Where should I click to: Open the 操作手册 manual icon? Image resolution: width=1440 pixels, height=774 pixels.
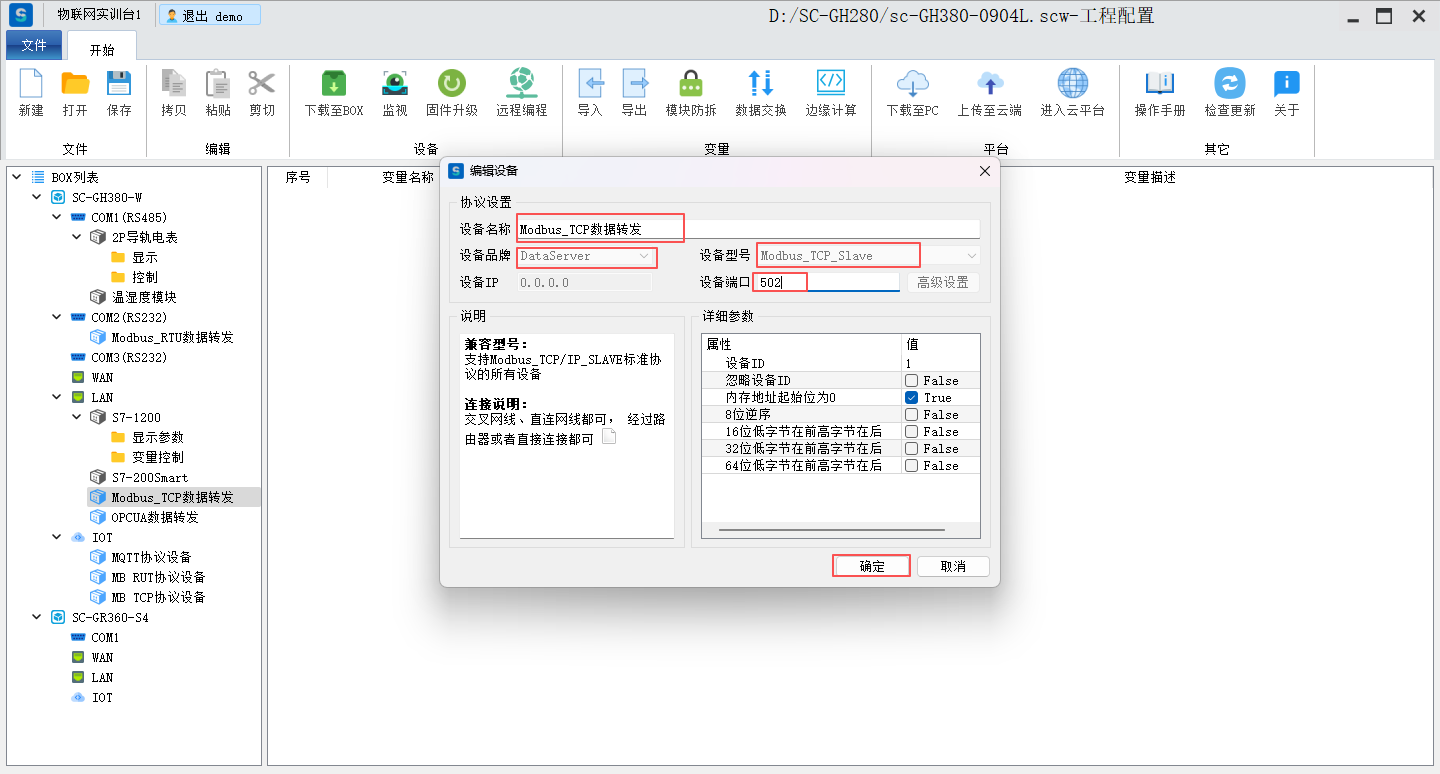pyautogui.click(x=1159, y=84)
